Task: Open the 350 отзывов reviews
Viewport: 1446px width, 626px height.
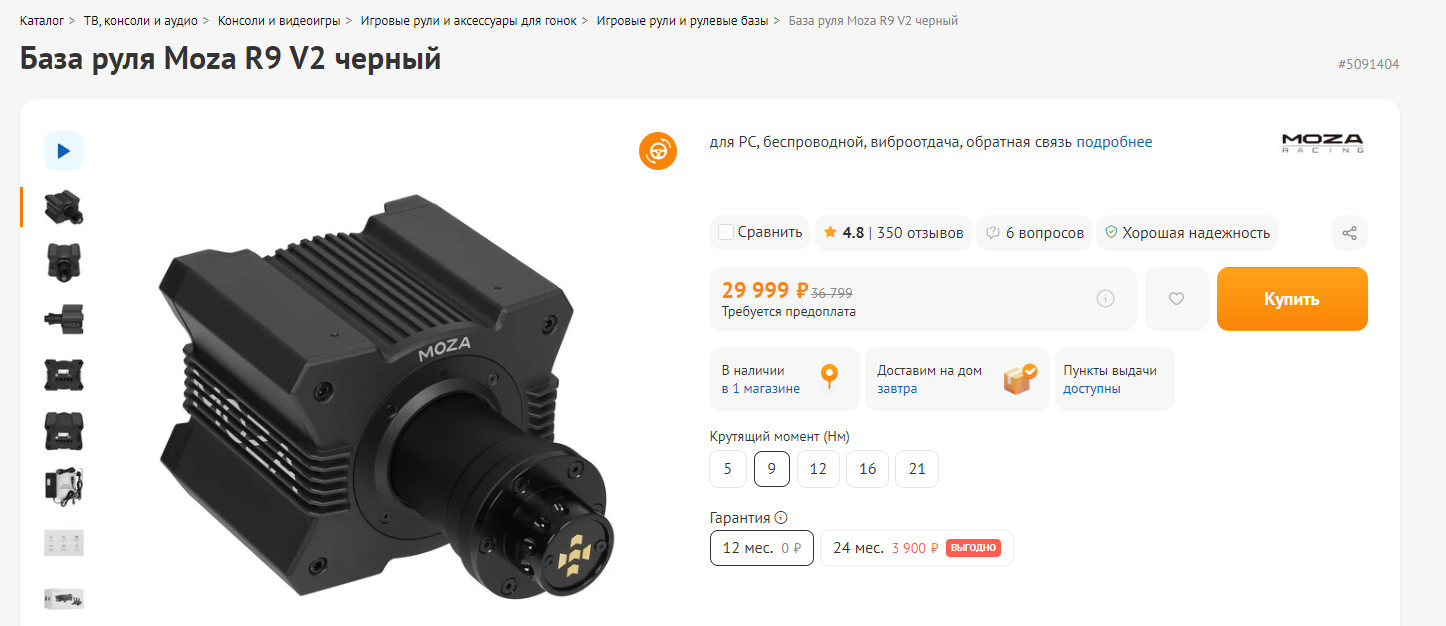Action: click(920, 233)
